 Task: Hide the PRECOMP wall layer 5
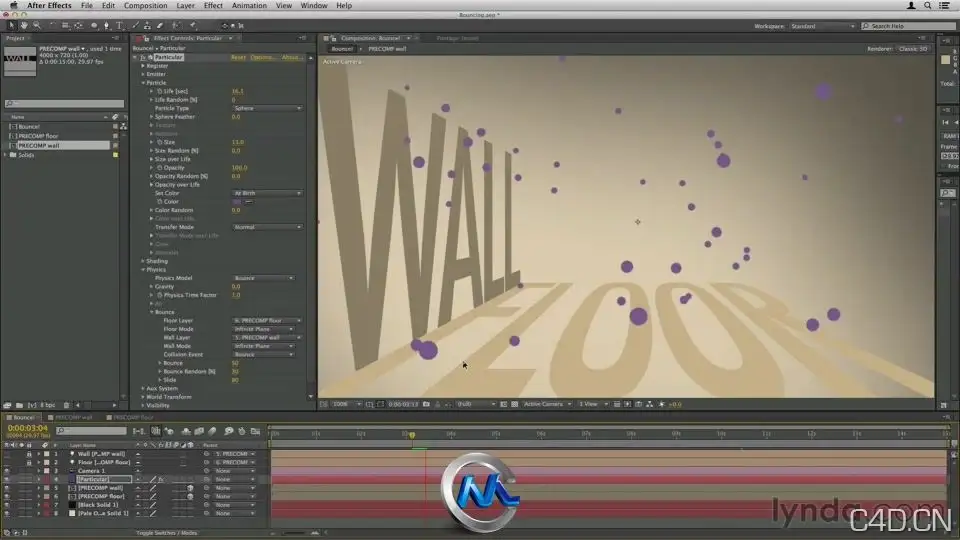click(x=7, y=488)
